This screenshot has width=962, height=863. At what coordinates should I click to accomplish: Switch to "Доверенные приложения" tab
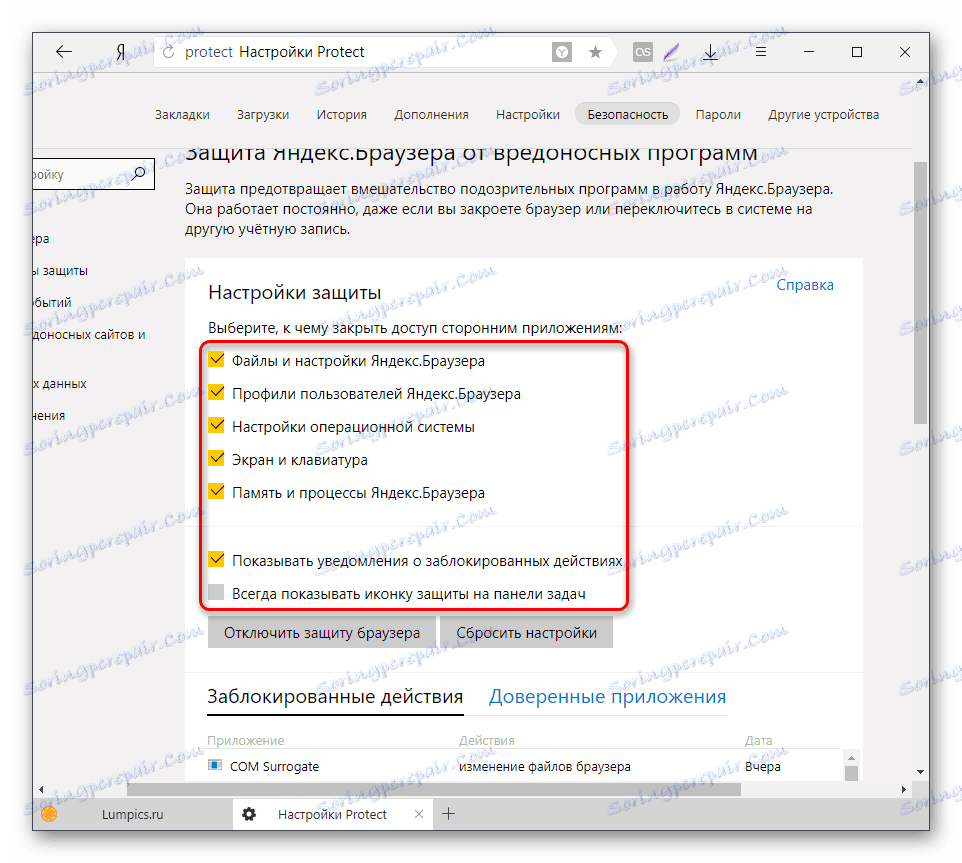coord(607,697)
